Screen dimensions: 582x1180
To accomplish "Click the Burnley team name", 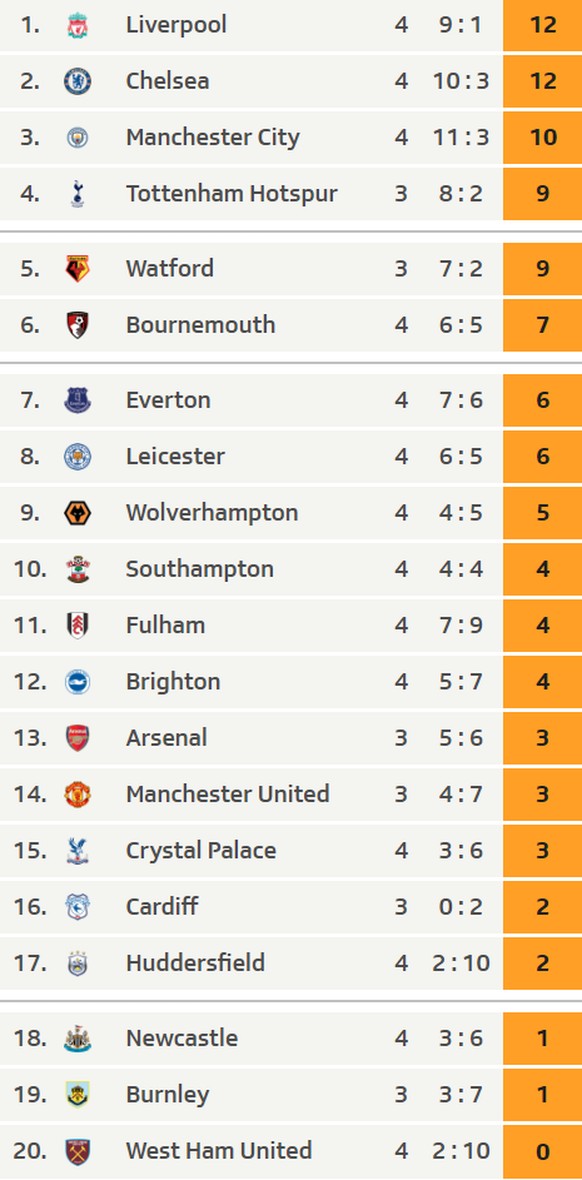I will click(167, 1095).
